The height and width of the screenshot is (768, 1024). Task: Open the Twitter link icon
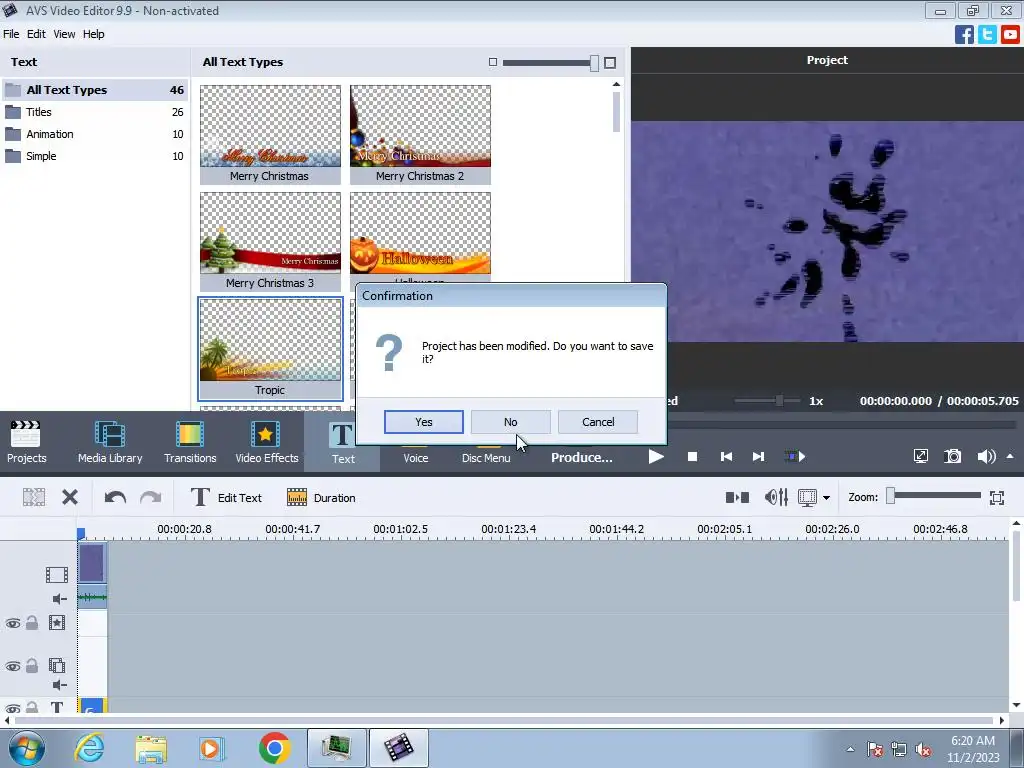[x=987, y=34]
